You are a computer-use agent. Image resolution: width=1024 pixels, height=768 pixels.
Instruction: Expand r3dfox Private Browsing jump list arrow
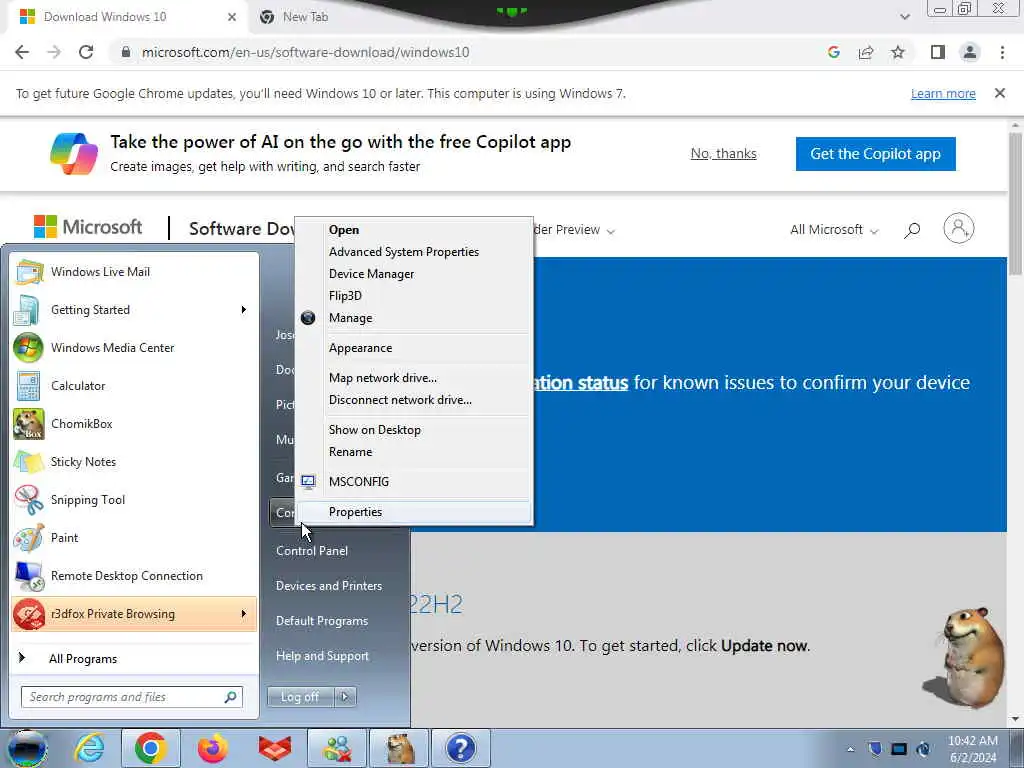[x=244, y=614]
